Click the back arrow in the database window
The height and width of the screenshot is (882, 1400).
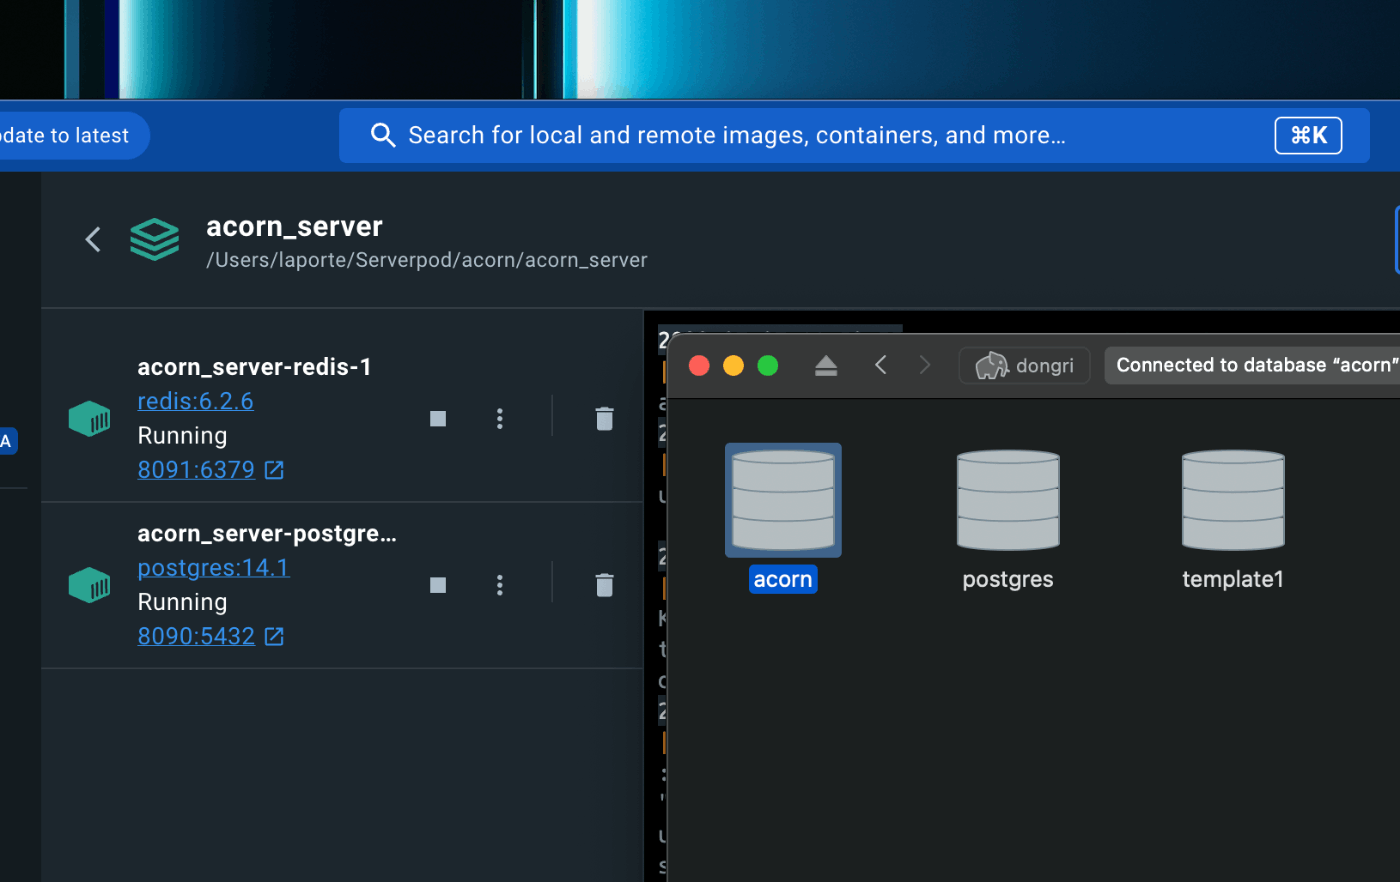click(881, 365)
